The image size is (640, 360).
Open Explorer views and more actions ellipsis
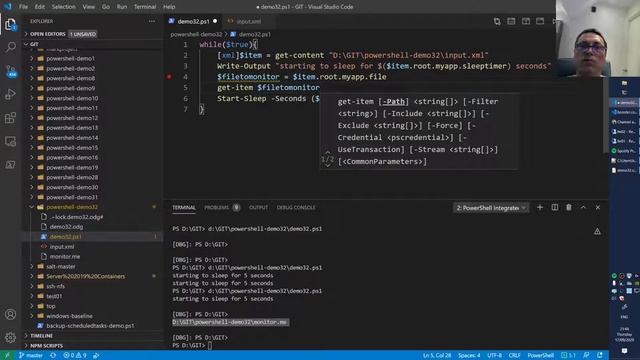point(152,21)
